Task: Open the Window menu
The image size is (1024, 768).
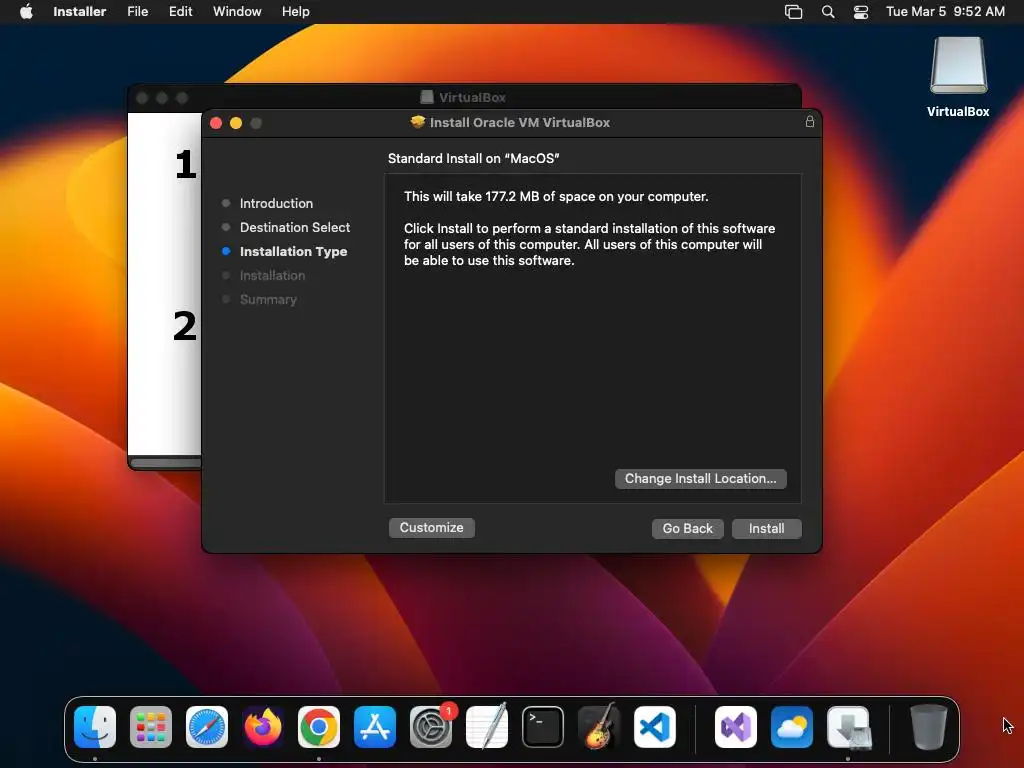Action: coord(237,11)
